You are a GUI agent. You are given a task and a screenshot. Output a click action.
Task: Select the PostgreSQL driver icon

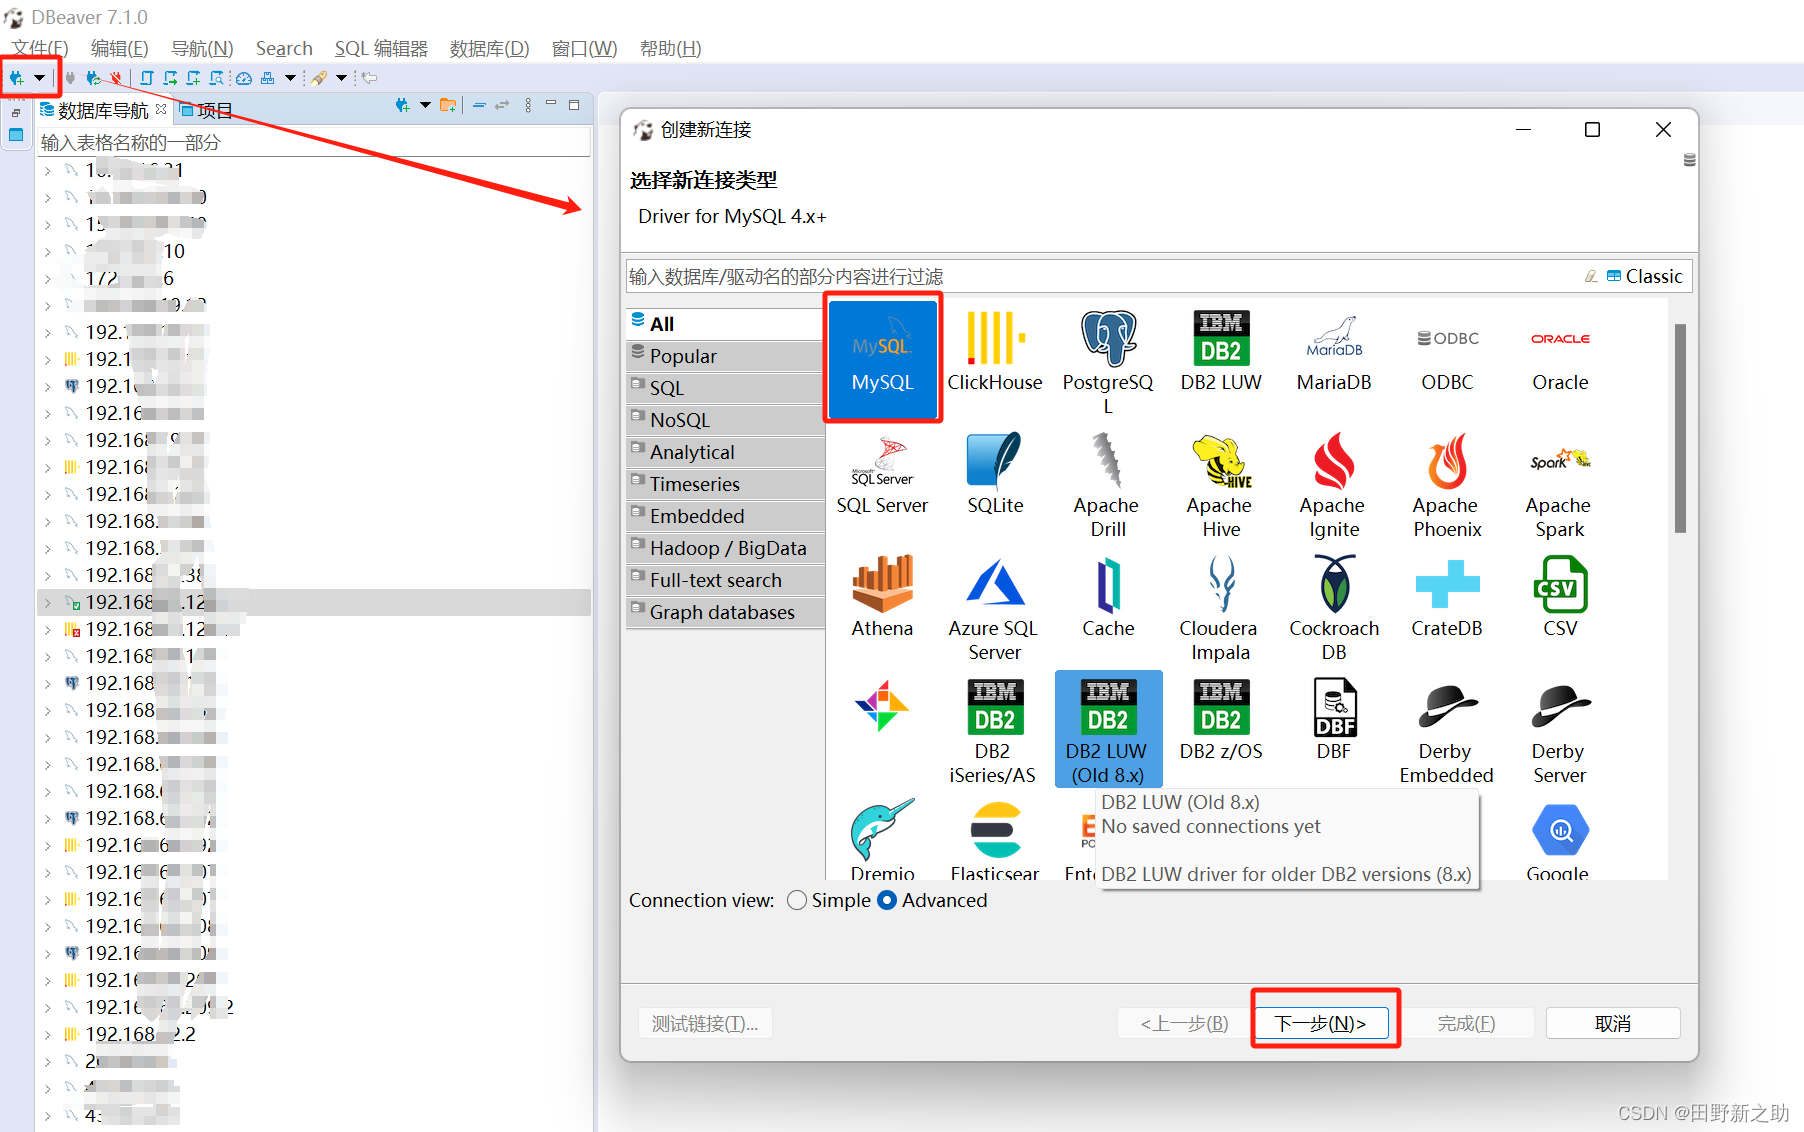[x=1108, y=362]
